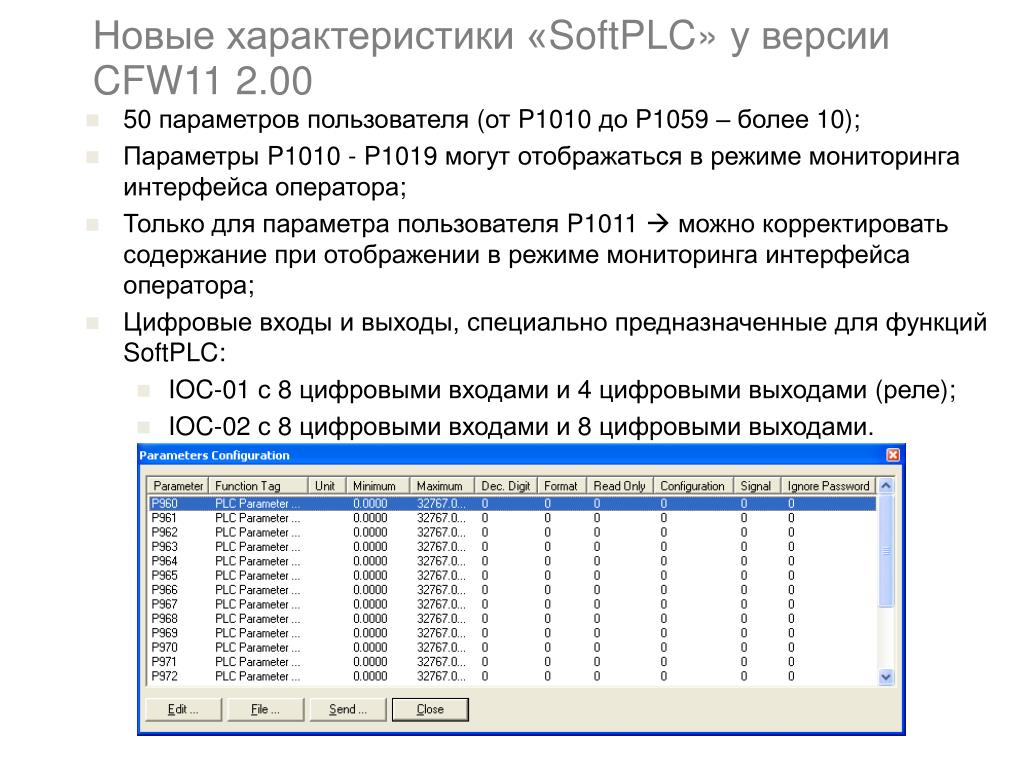Click the Format column header
Image resolution: width=1024 pixels, height=768 pixels.
tap(562, 486)
